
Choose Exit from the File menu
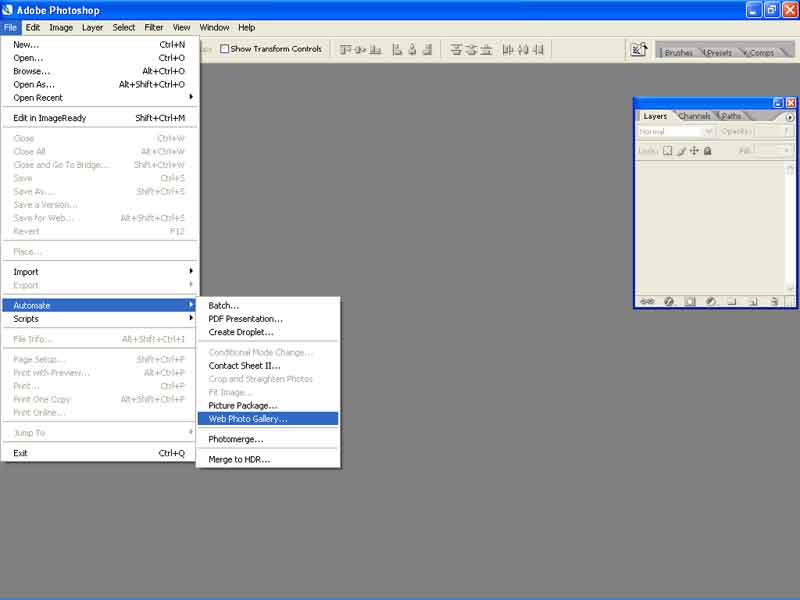point(99,453)
